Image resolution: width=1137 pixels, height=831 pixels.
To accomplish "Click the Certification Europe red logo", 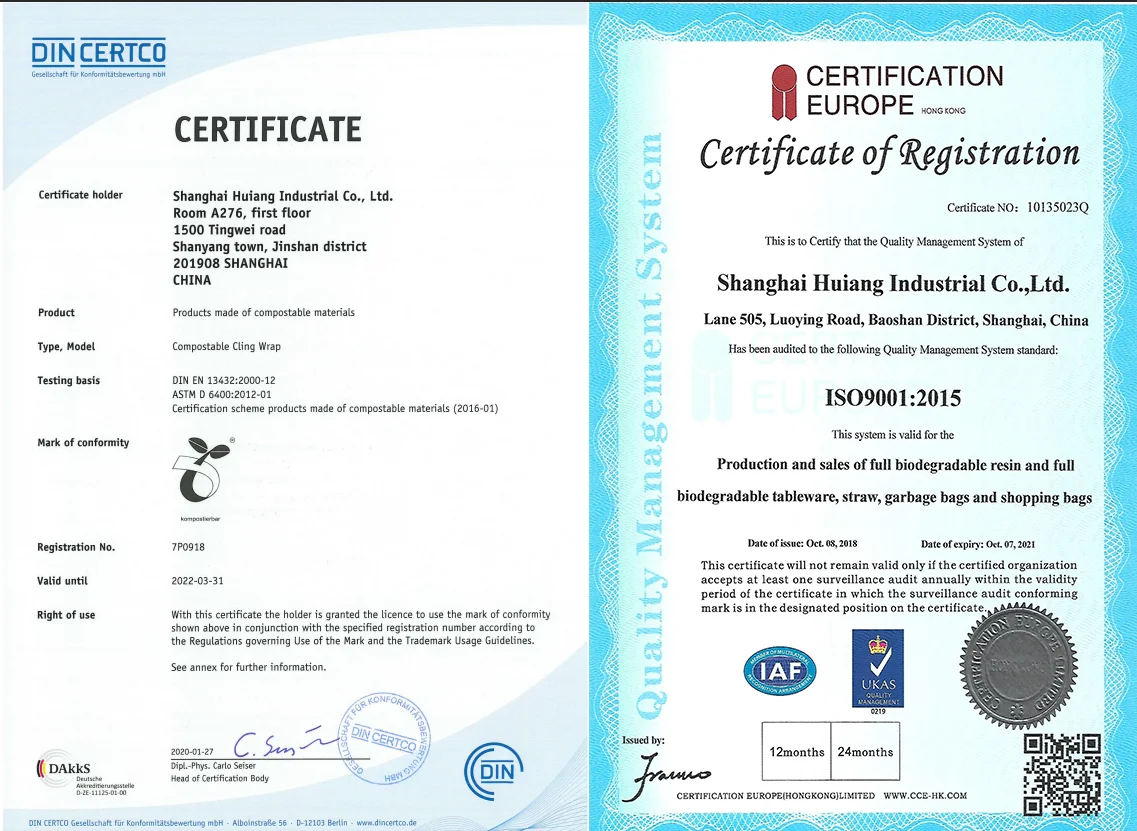I will [787, 91].
